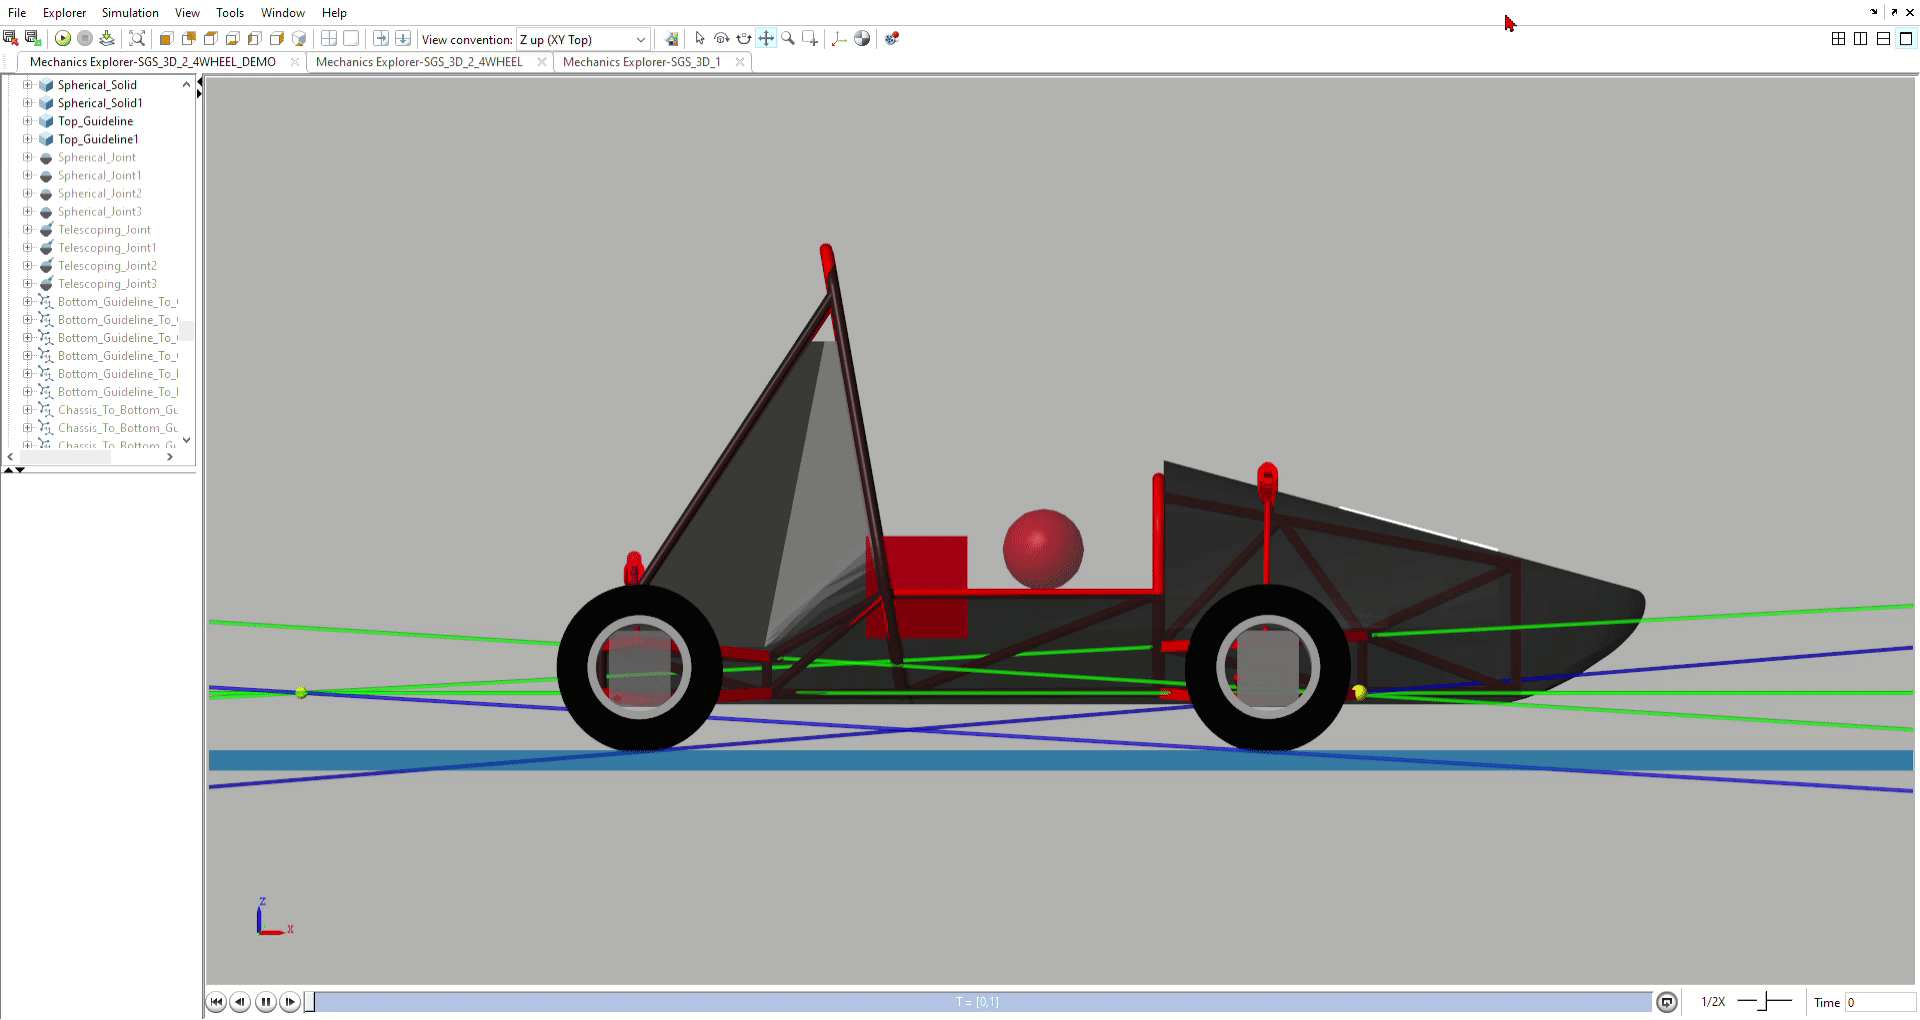Click the Update Diagram play icon

coord(63,39)
